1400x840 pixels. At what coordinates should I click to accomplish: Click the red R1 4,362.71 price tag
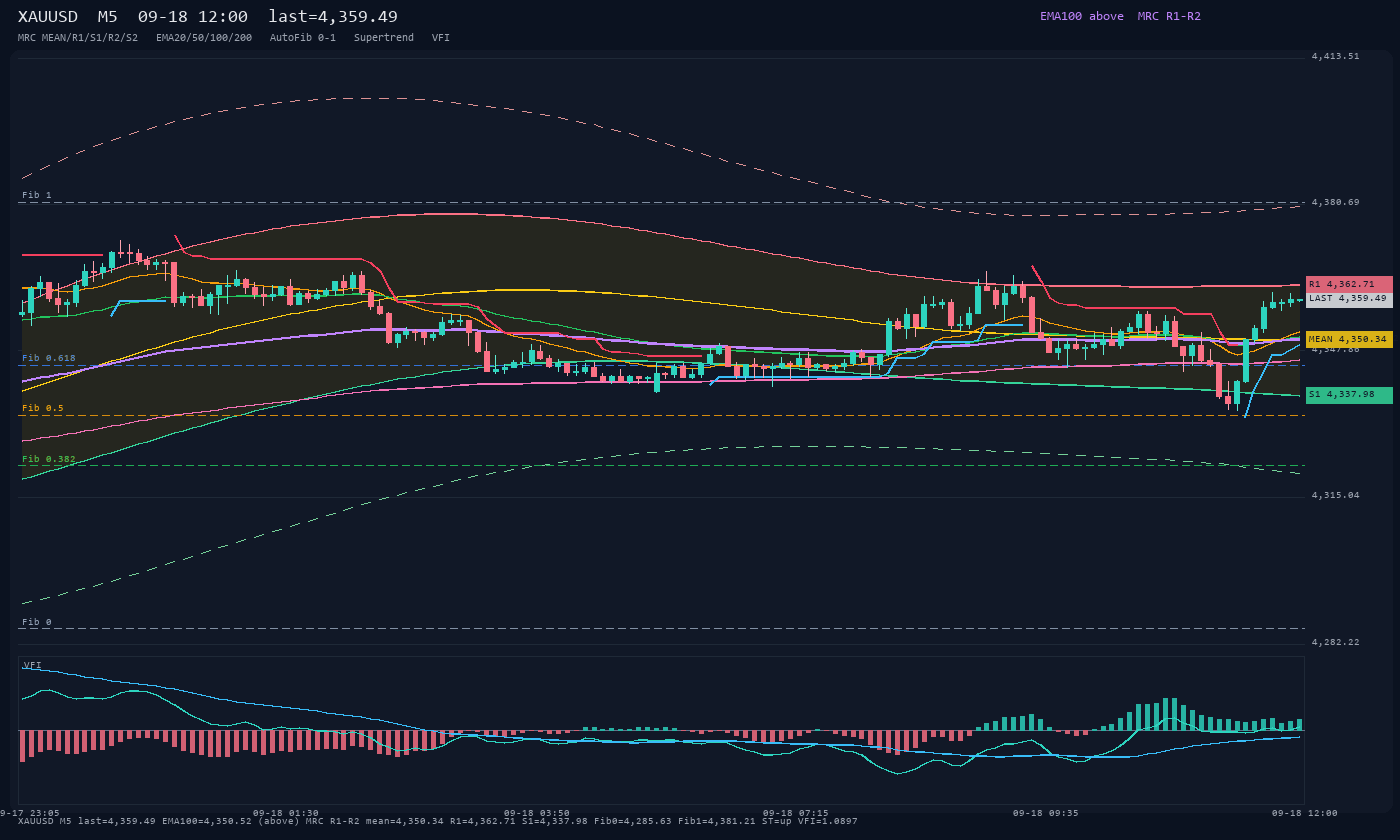pos(1349,284)
